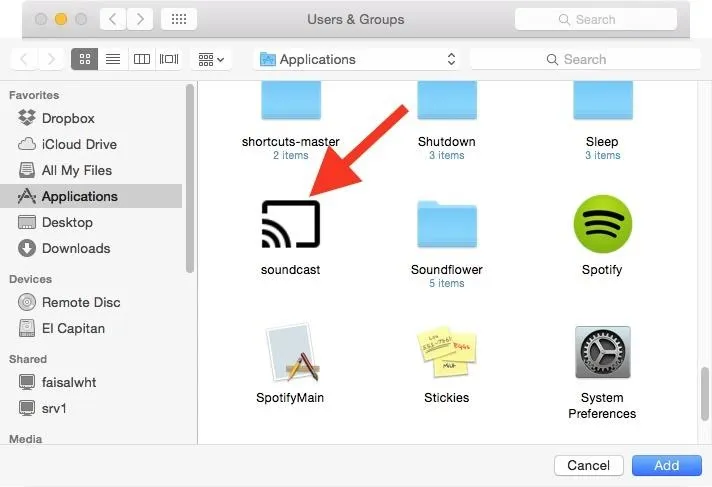Select Remote Disc device
The image size is (712, 487).
coord(91,302)
